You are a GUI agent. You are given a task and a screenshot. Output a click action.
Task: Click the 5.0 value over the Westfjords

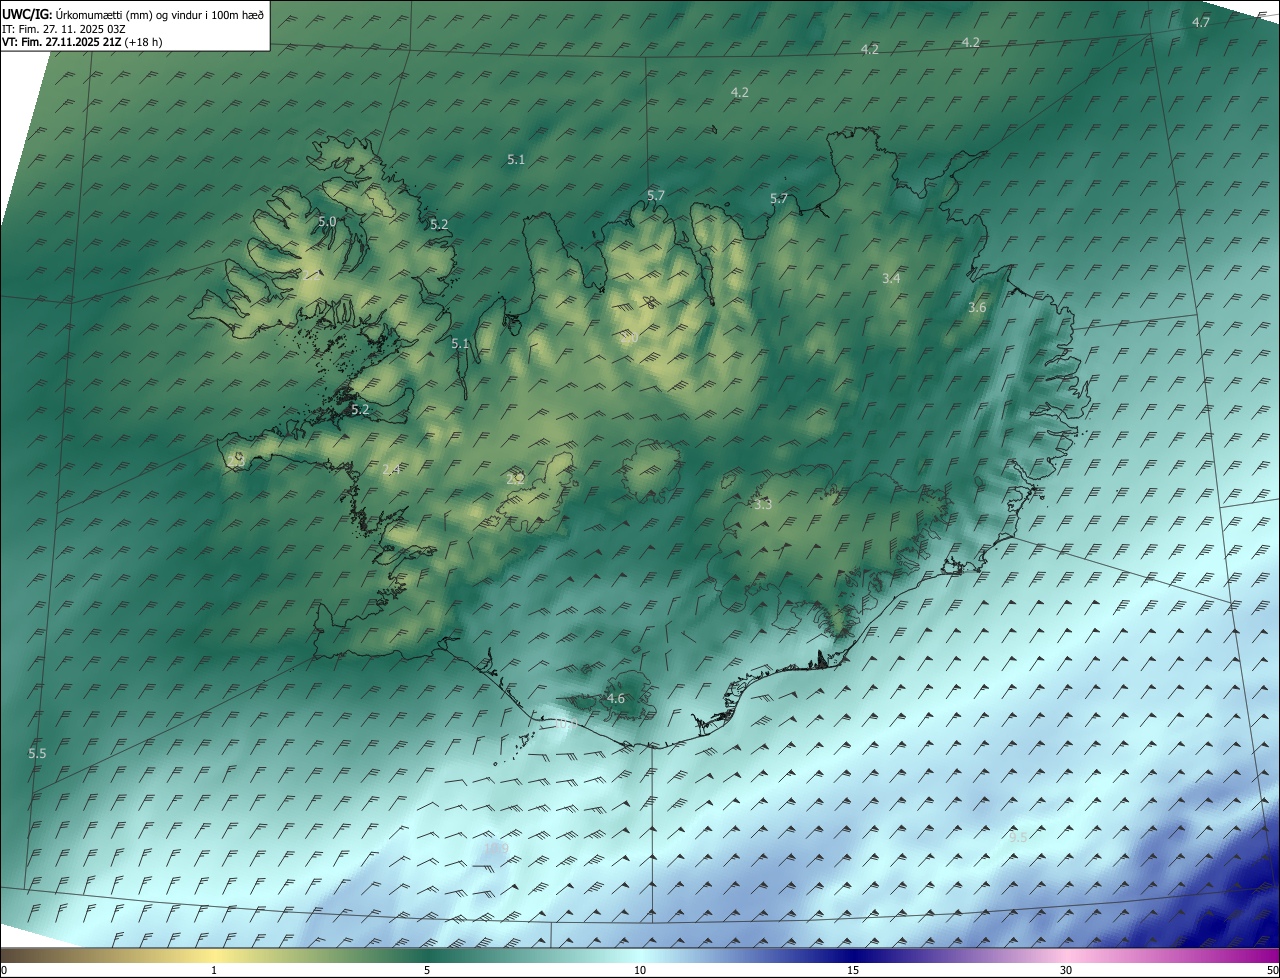point(327,221)
